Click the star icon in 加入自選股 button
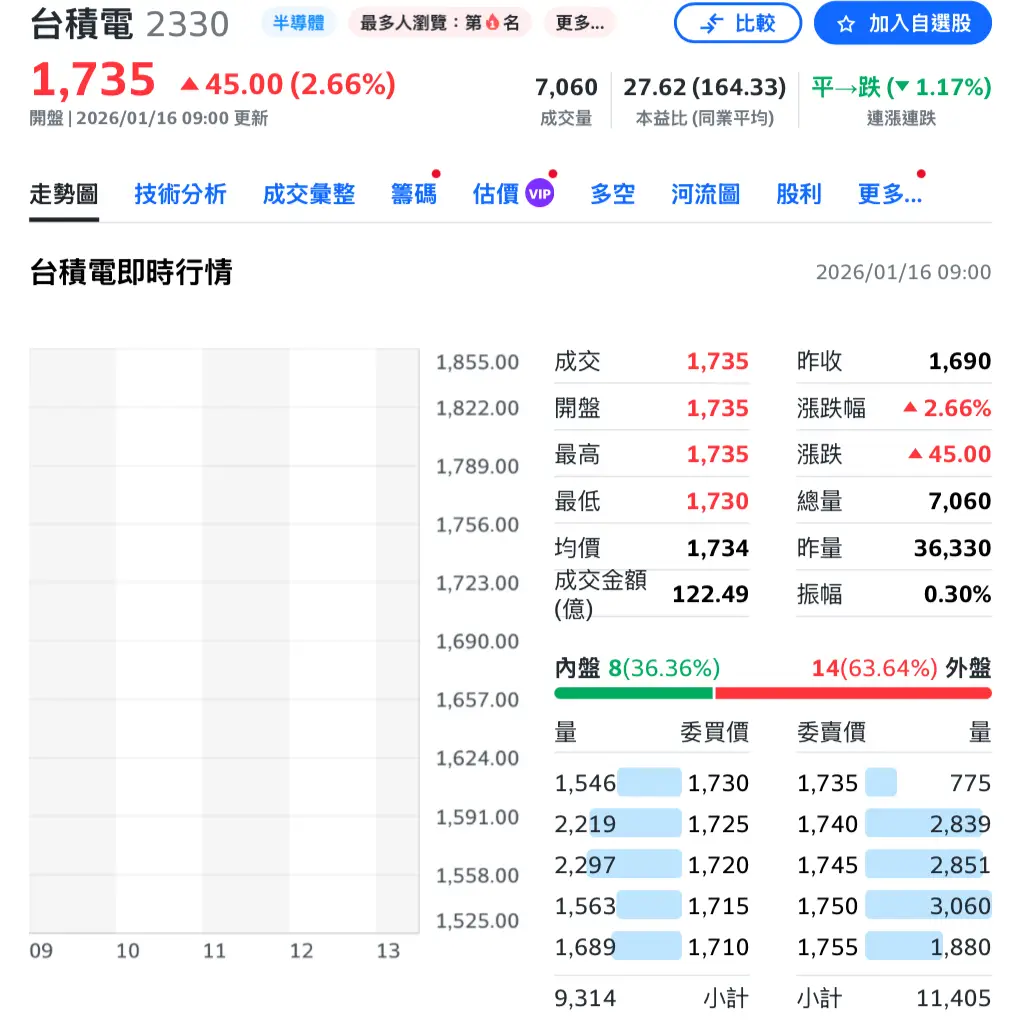Screen dimensions: 1021x1022 [x=846, y=24]
